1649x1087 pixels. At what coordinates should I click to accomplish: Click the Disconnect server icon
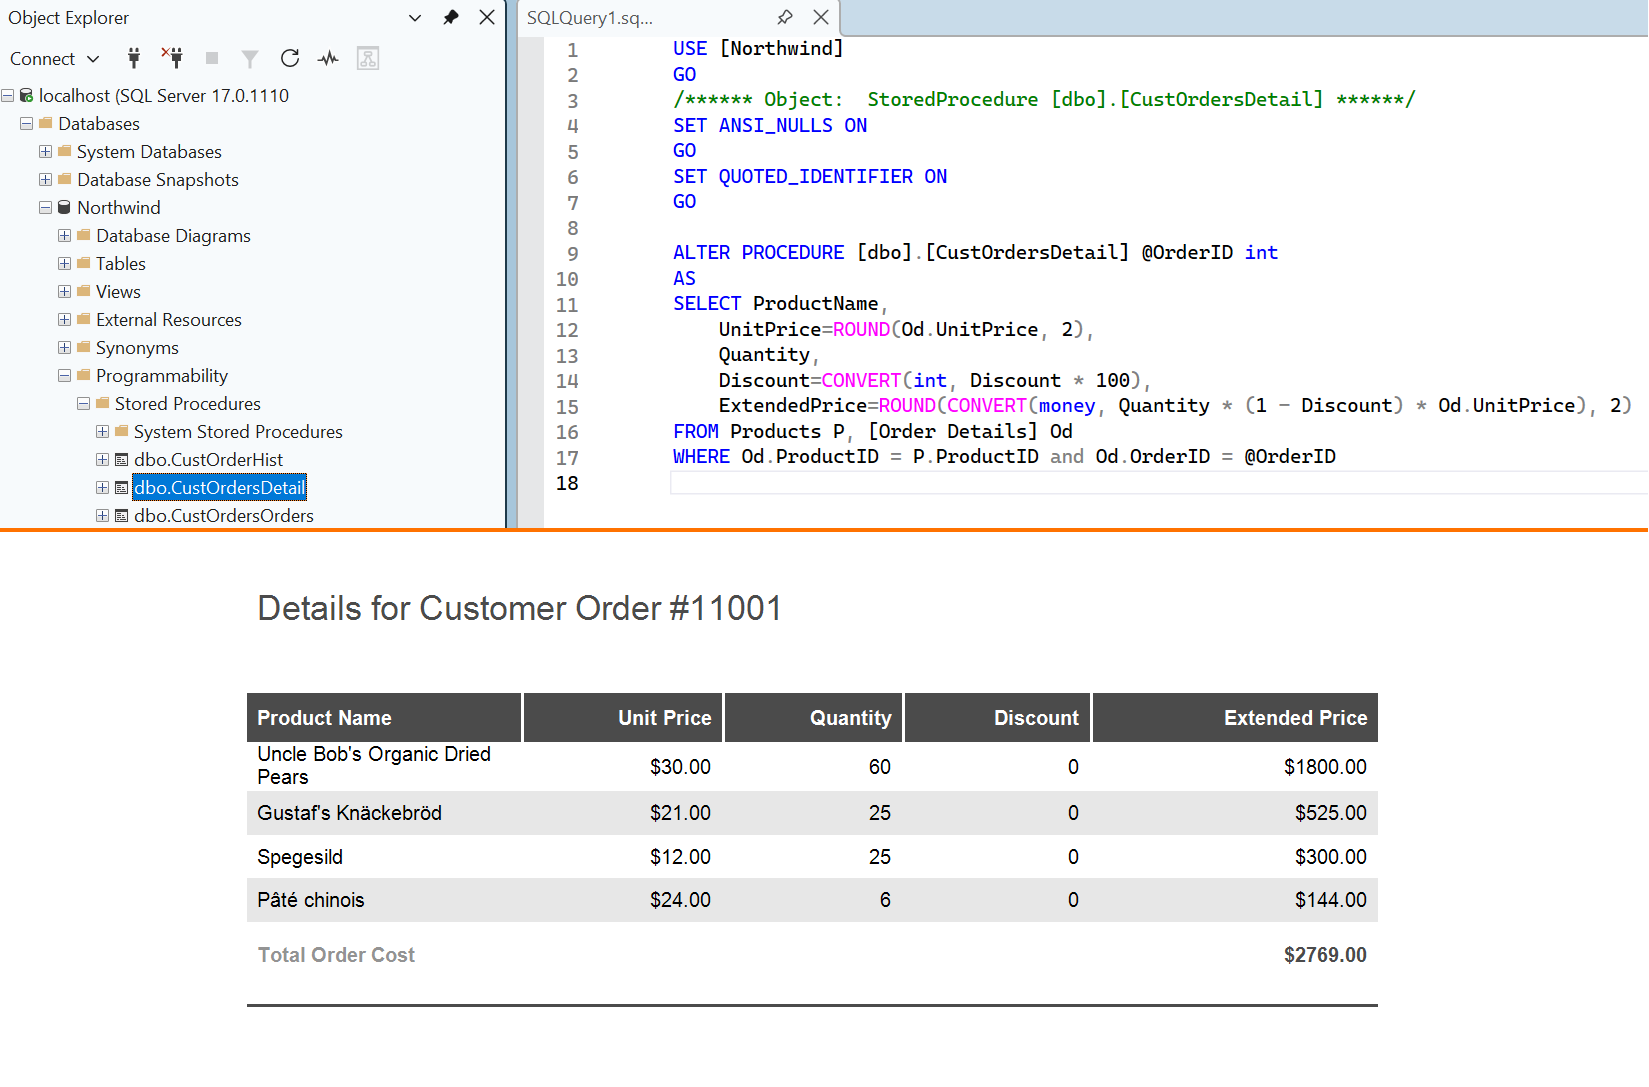tap(172, 58)
